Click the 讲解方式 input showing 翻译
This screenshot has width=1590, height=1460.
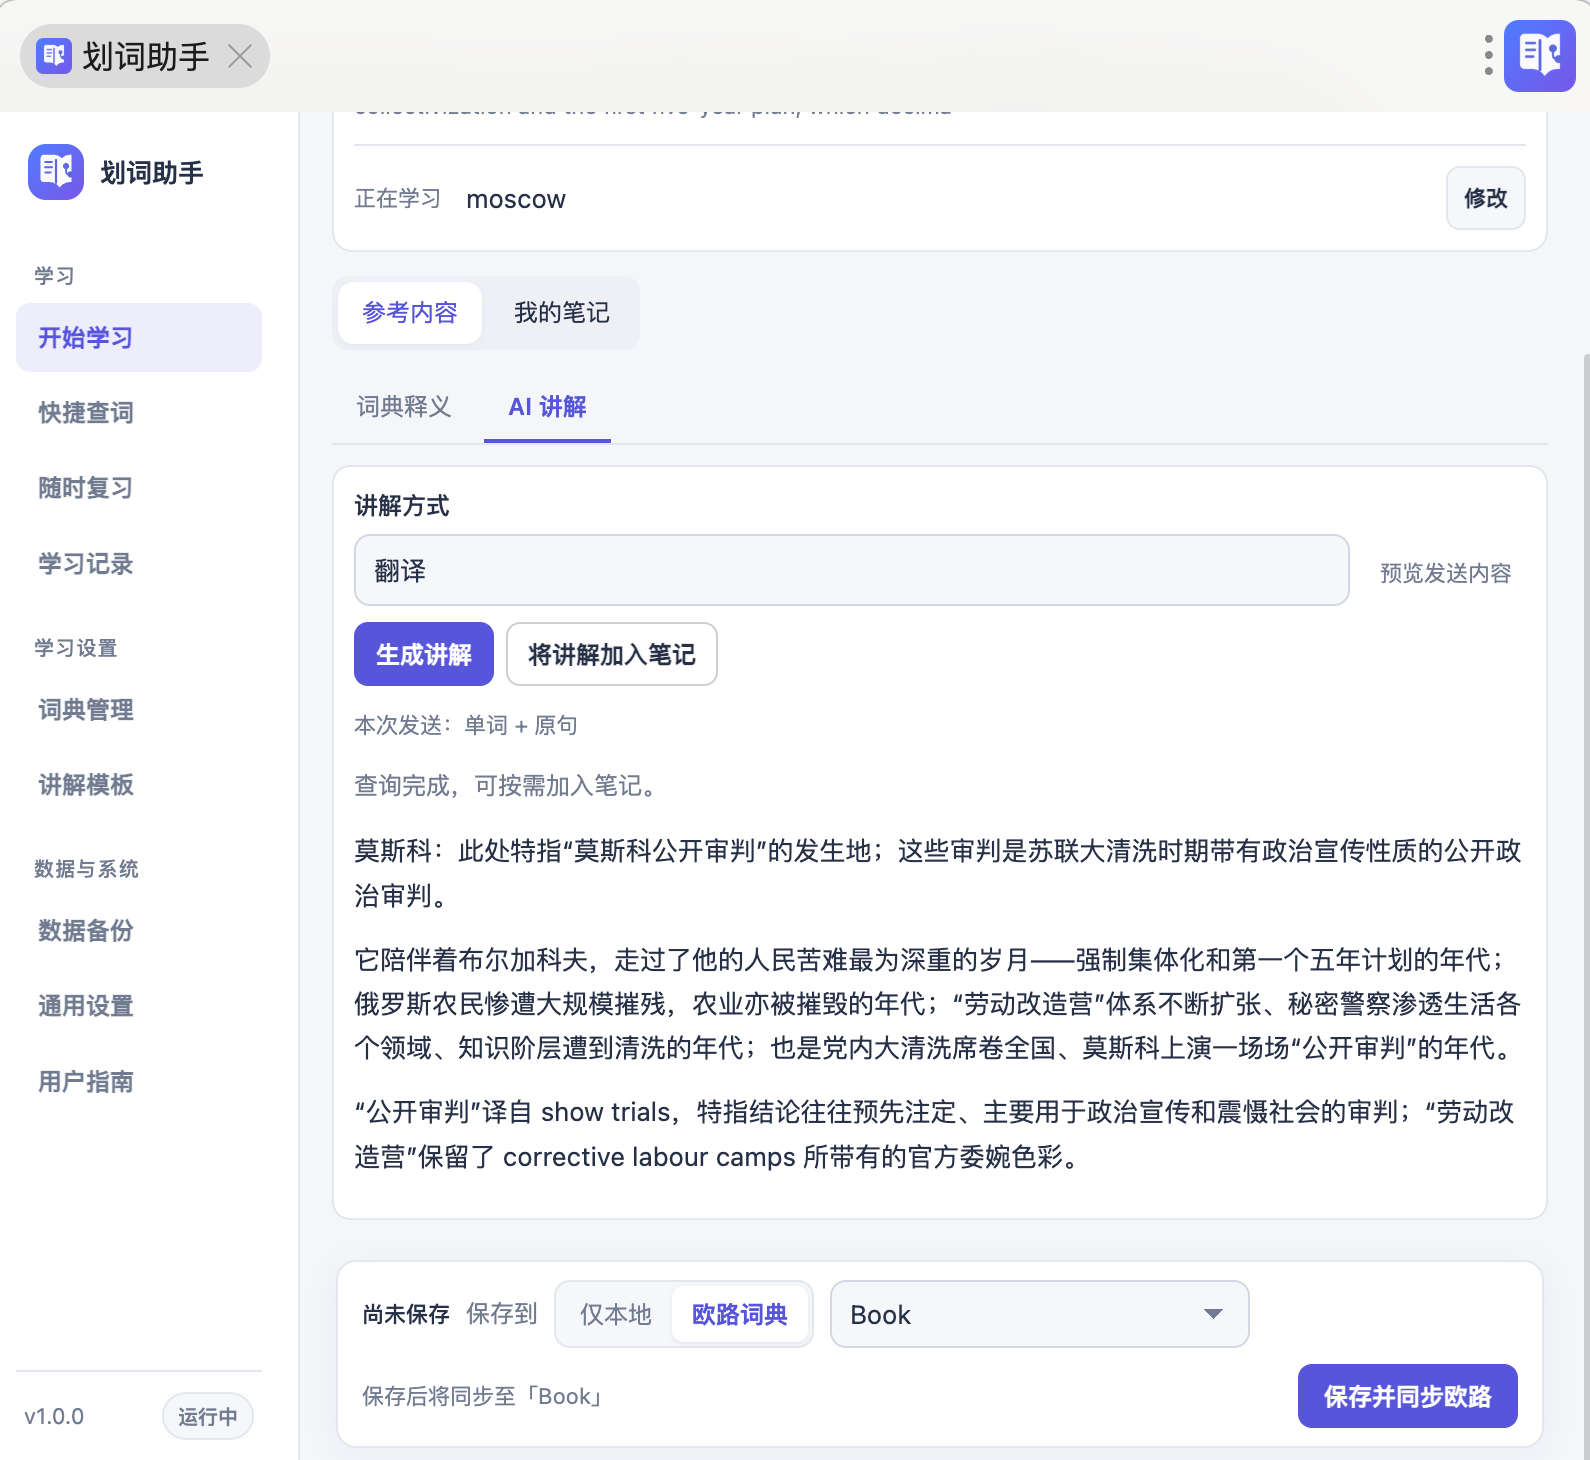point(852,570)
